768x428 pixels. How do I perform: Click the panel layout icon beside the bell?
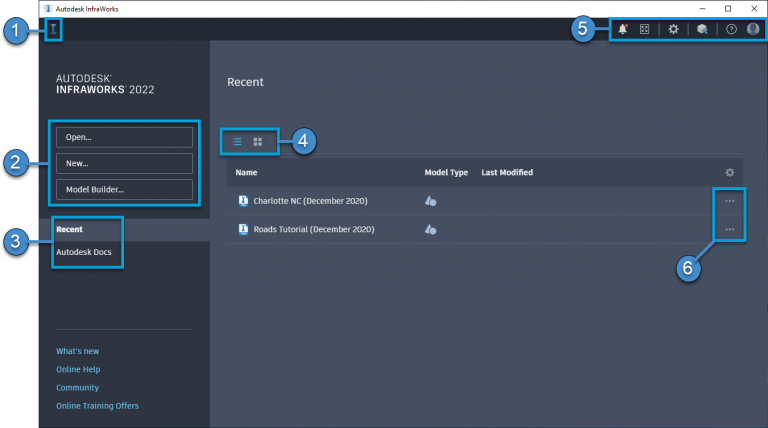[645, 29]
